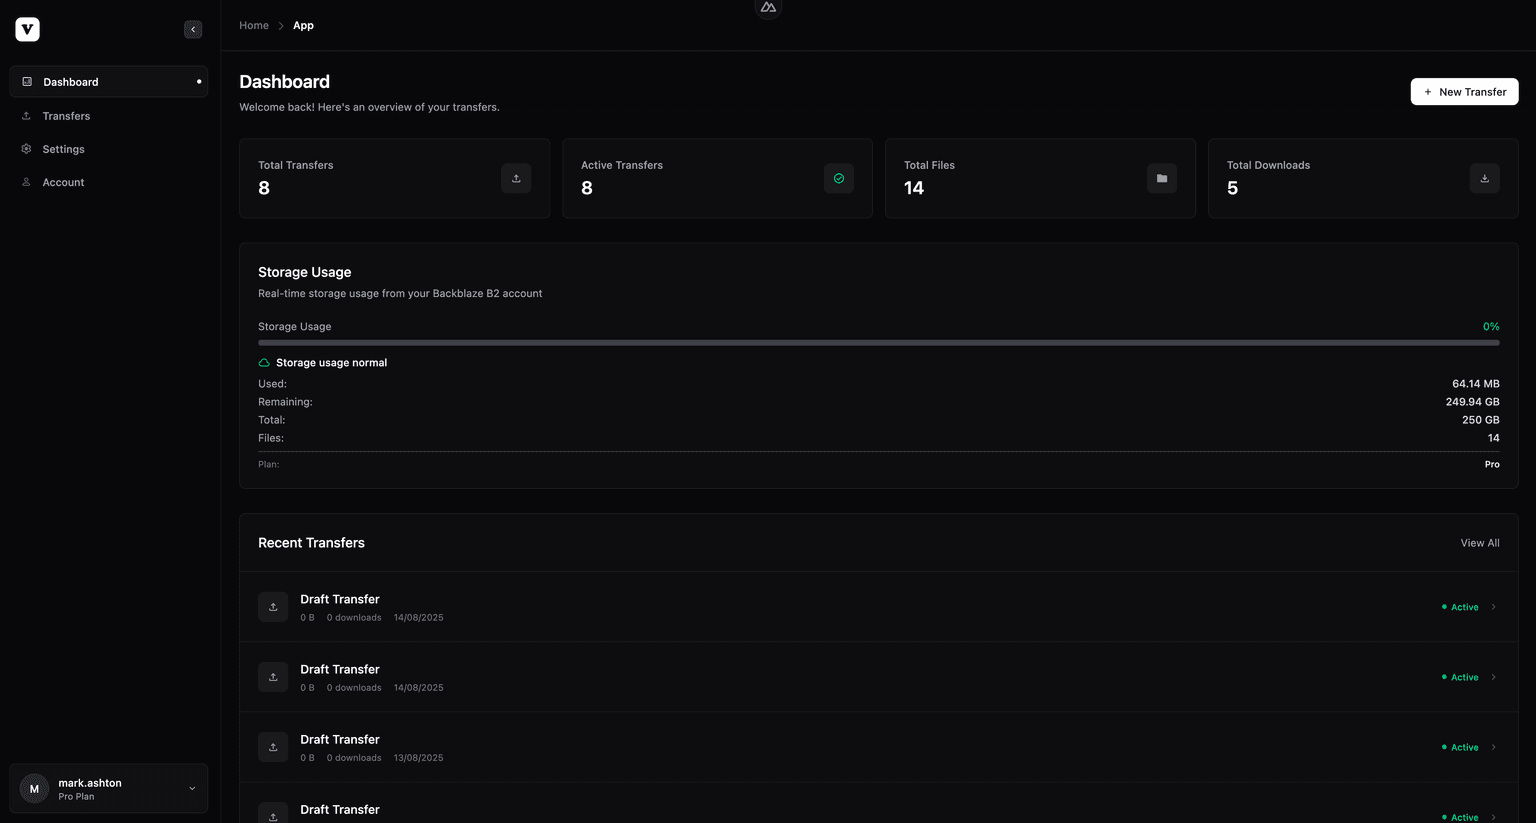This screenshot has height=823, width=1536.
Task: Click the upload icon on Total Transfers card
Action: pyautogui.click(x=516, y=178)
